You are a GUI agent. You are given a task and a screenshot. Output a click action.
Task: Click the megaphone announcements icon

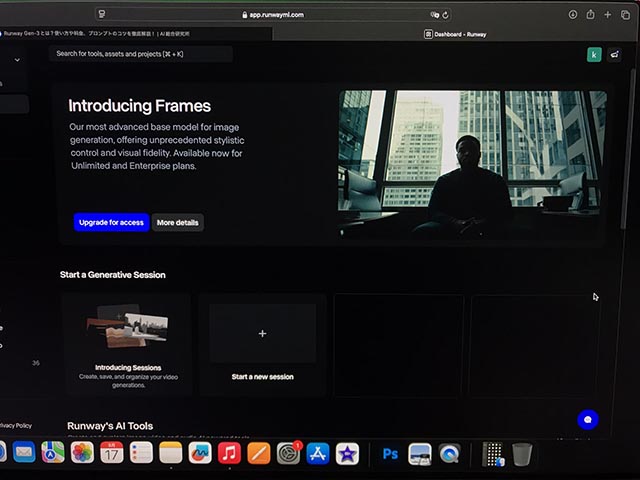(615, 54)
